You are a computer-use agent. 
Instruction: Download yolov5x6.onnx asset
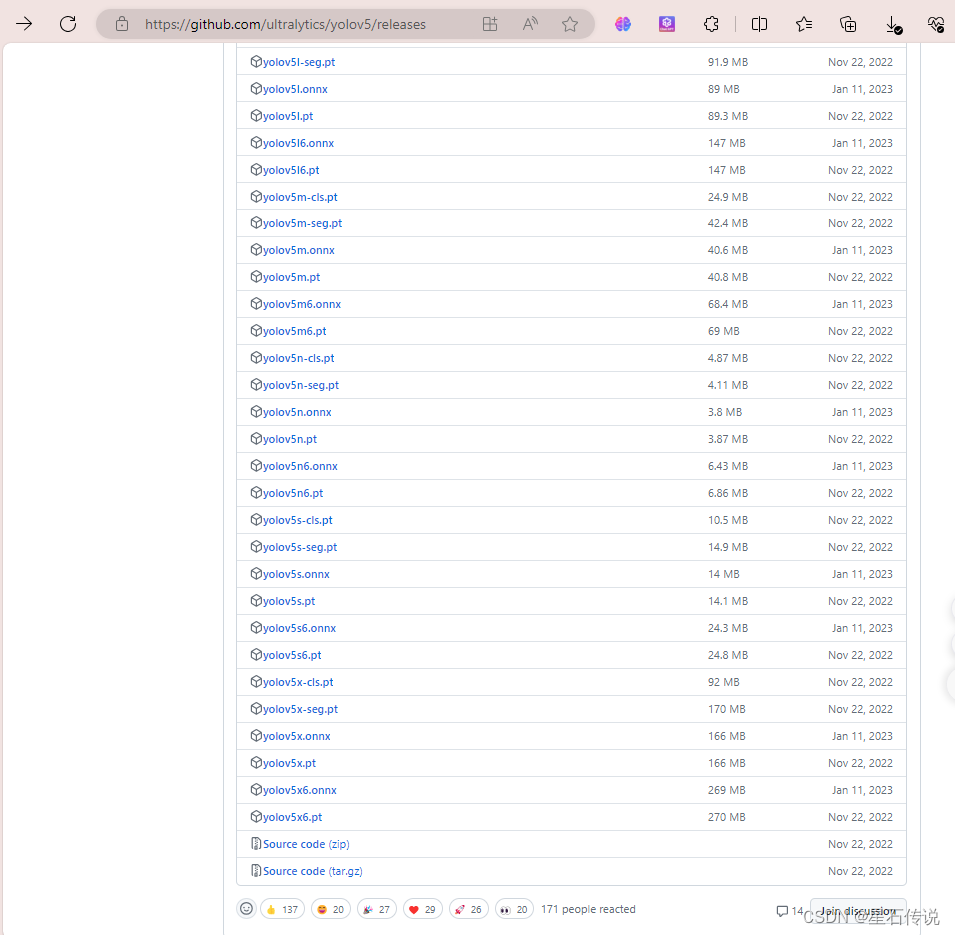300,790
